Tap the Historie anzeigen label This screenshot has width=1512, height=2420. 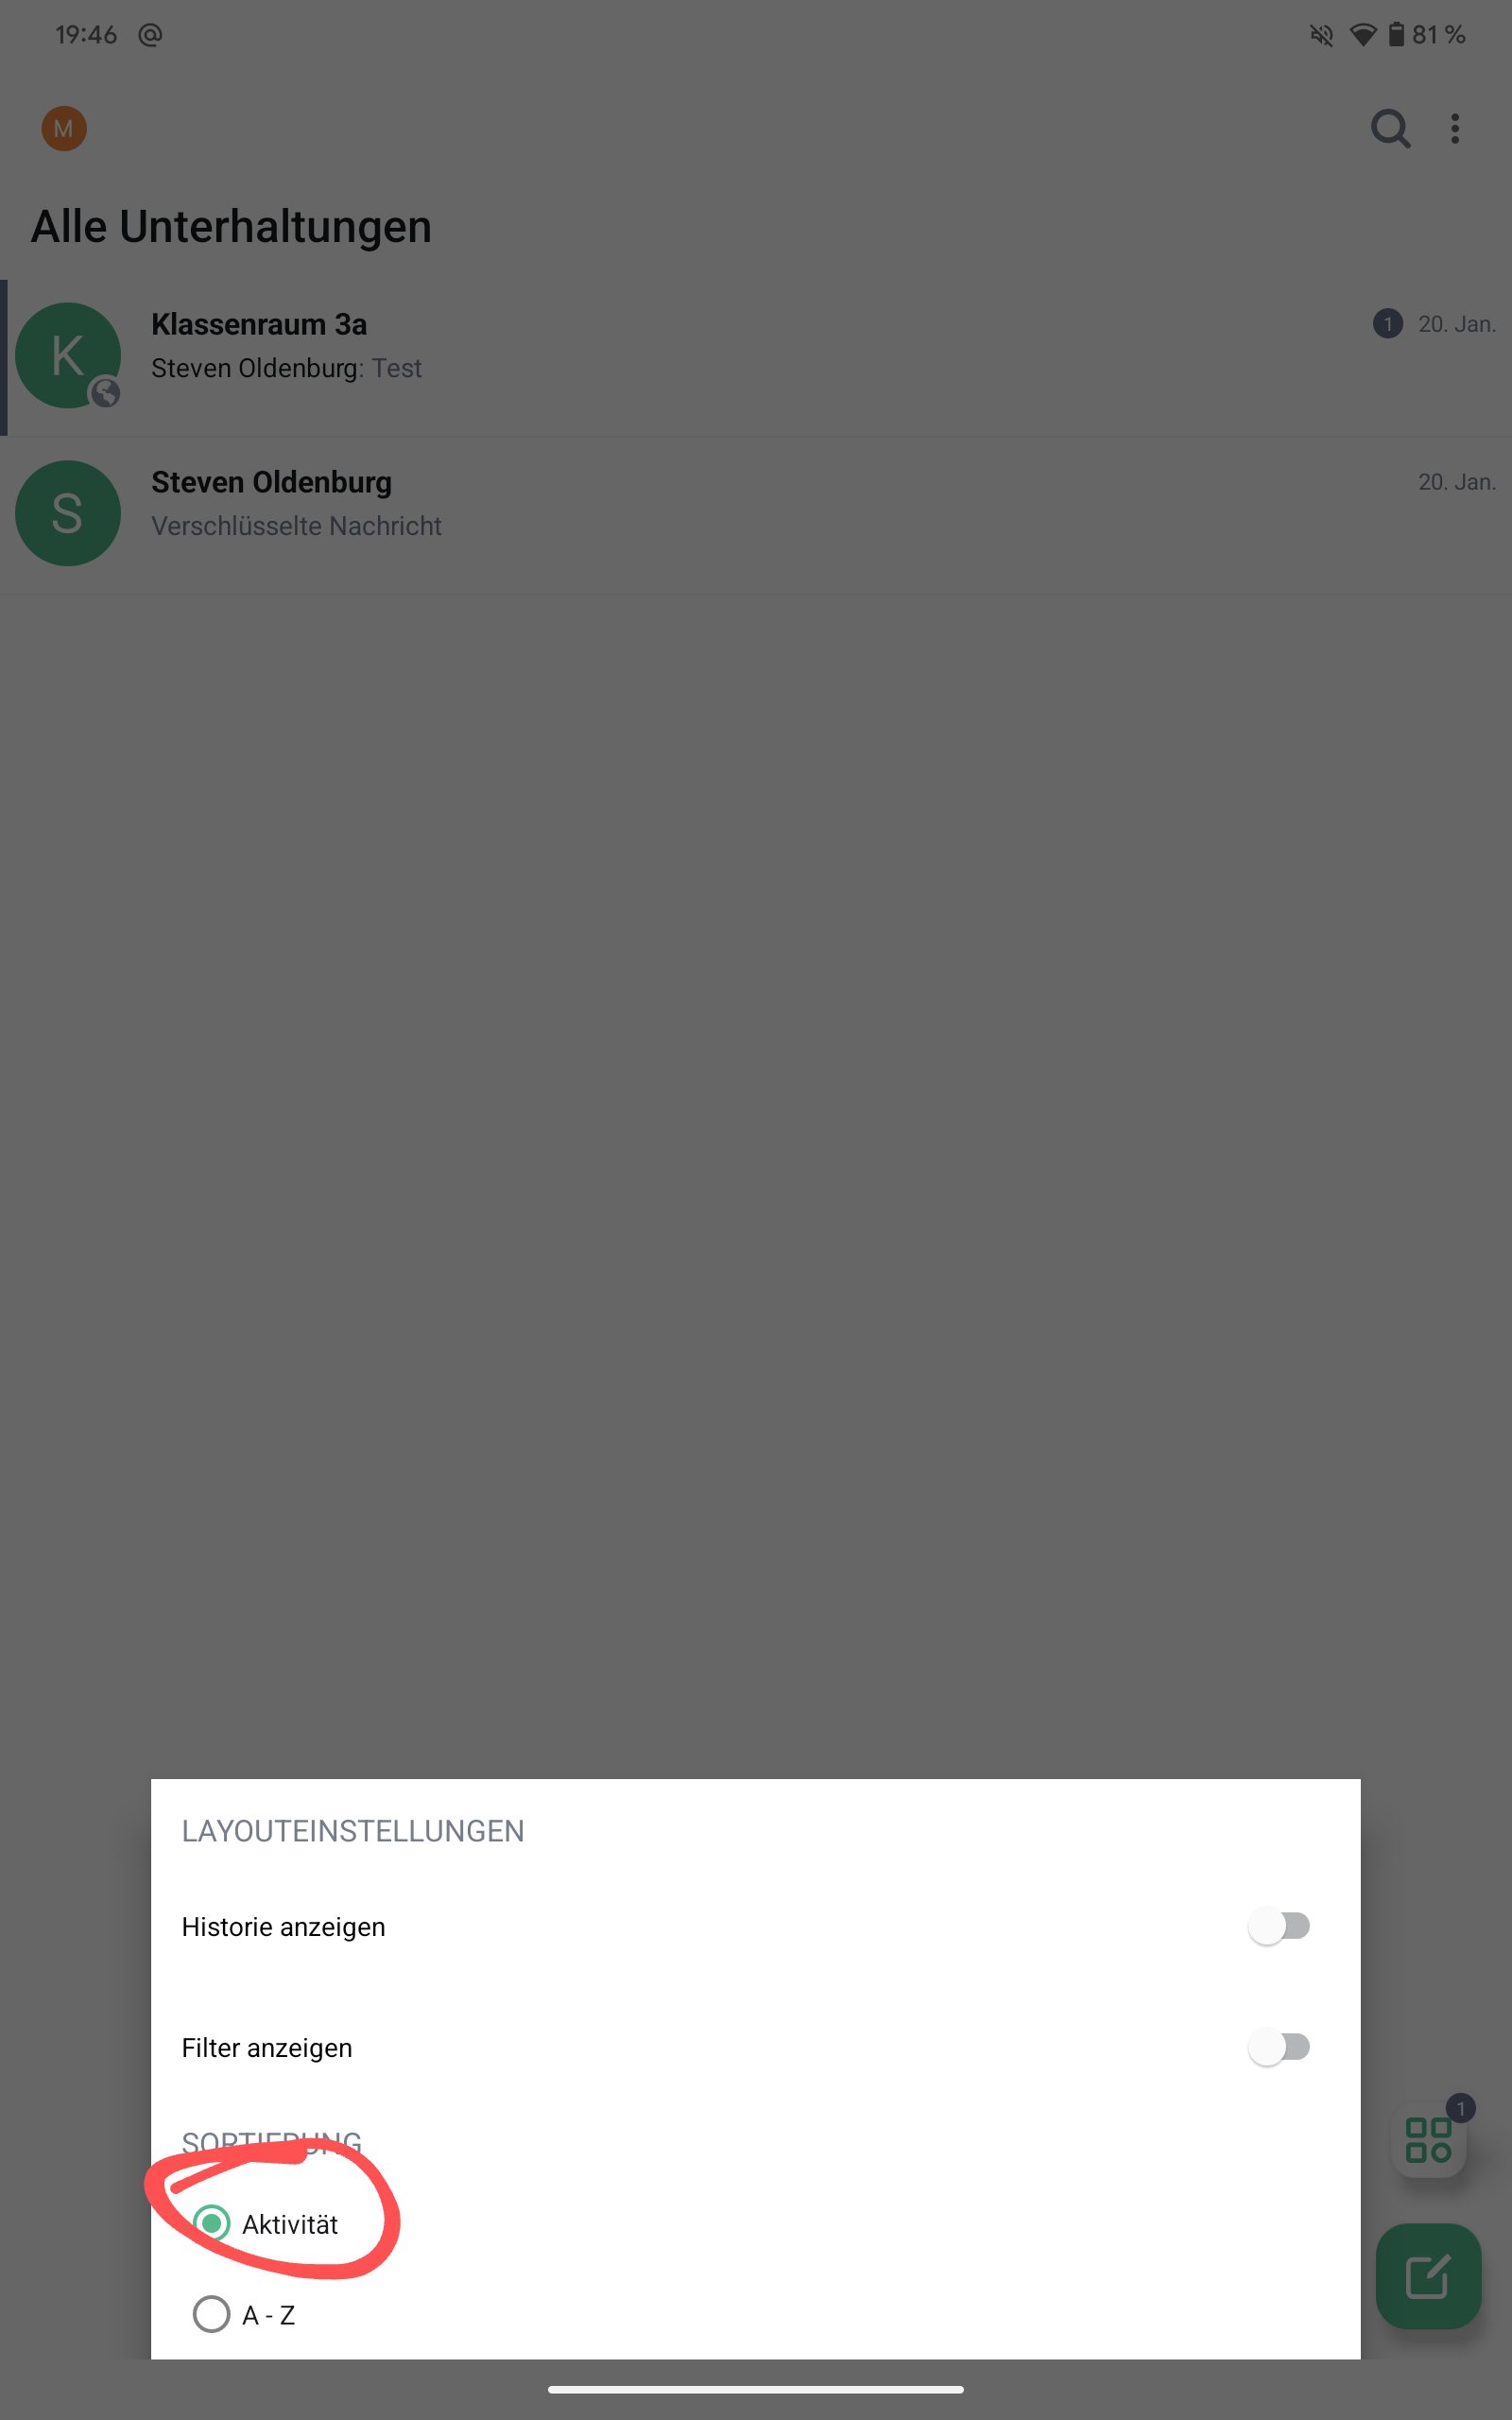(x=283, y=1927)
